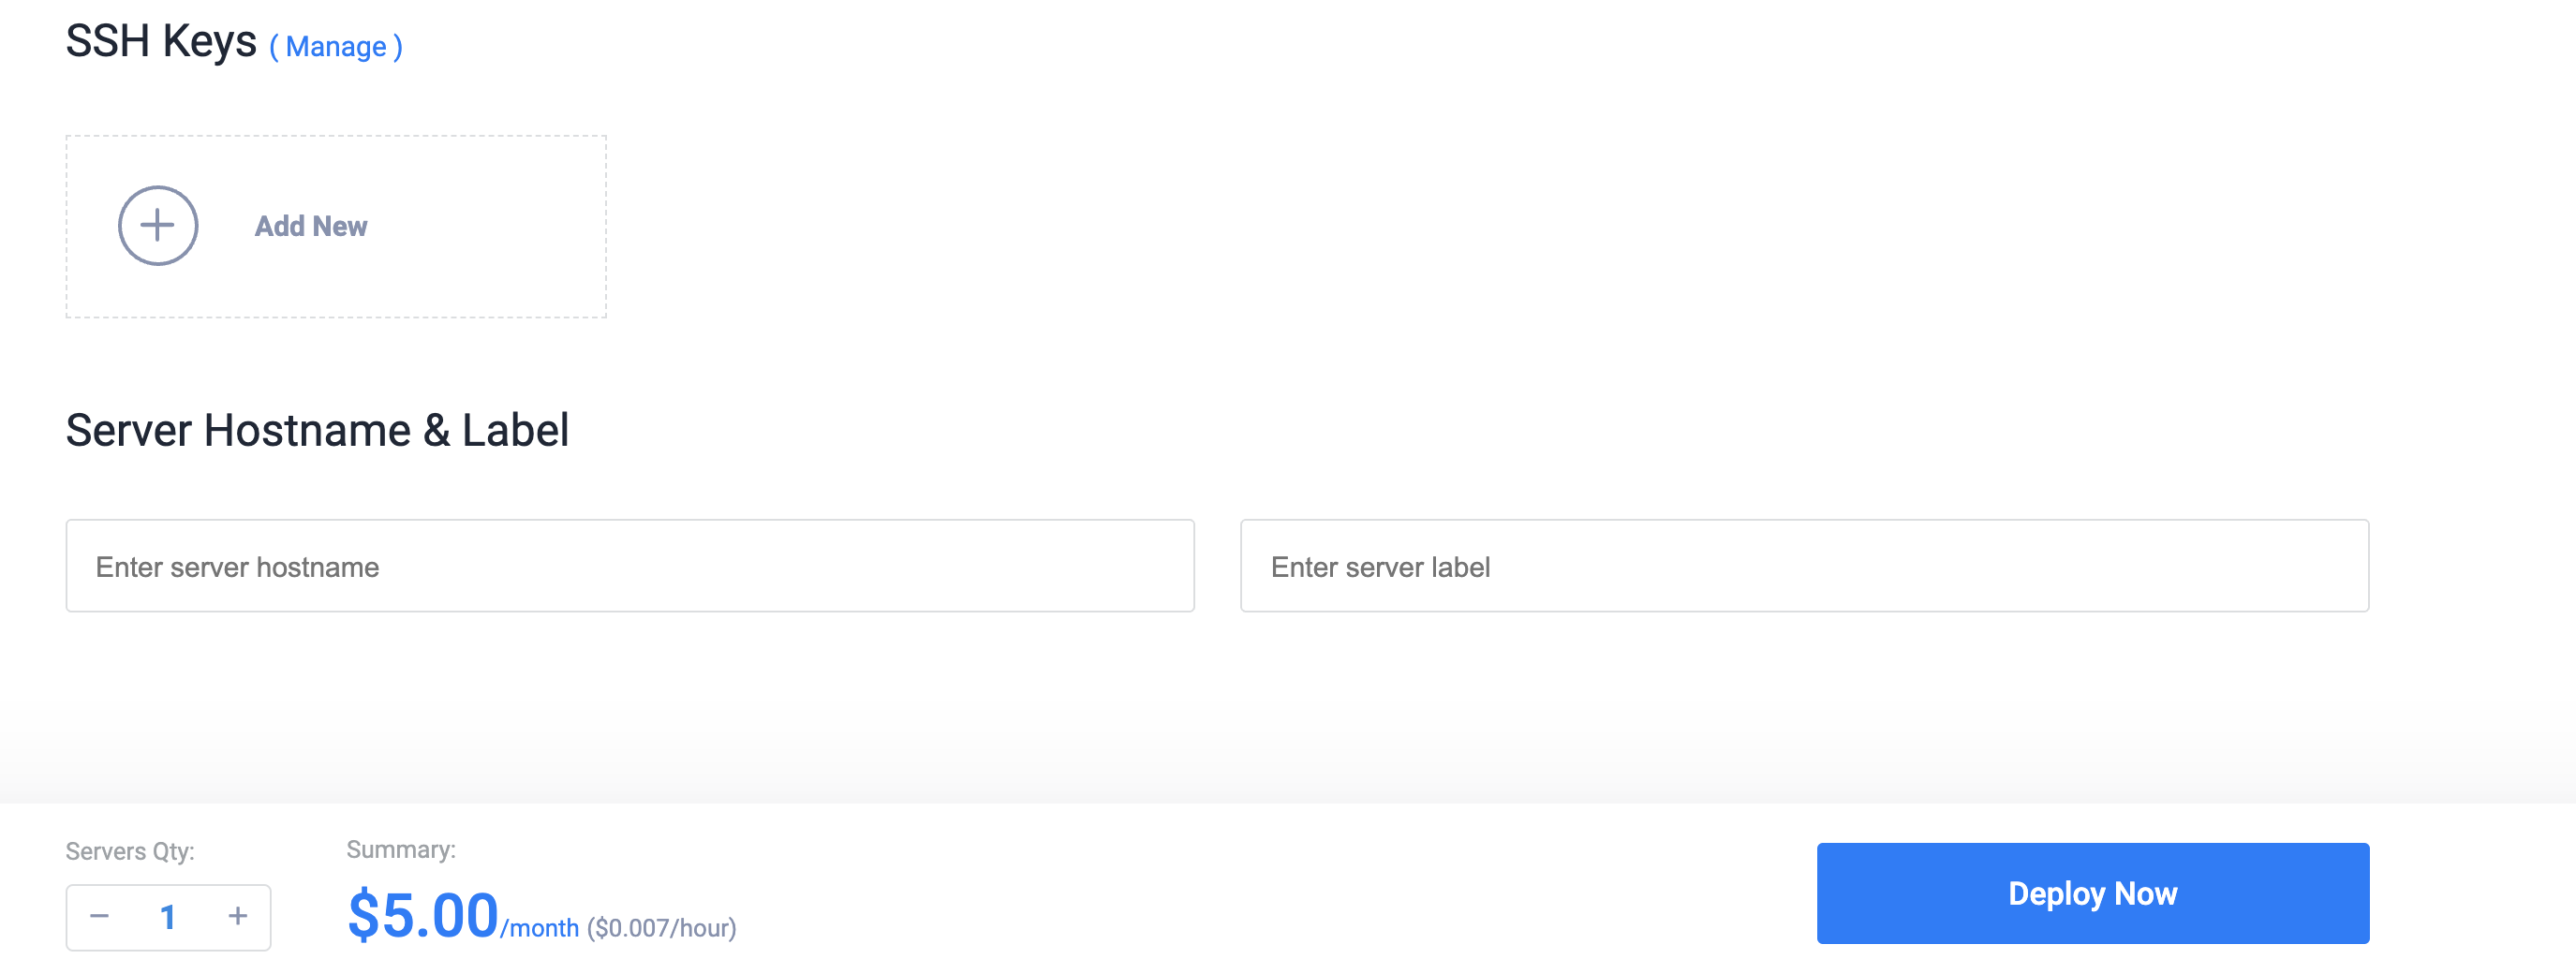The width and height of the screenshot is (2576, 974).
Task: Focus the Enter server hostname field
Action: tap(630, 566)
